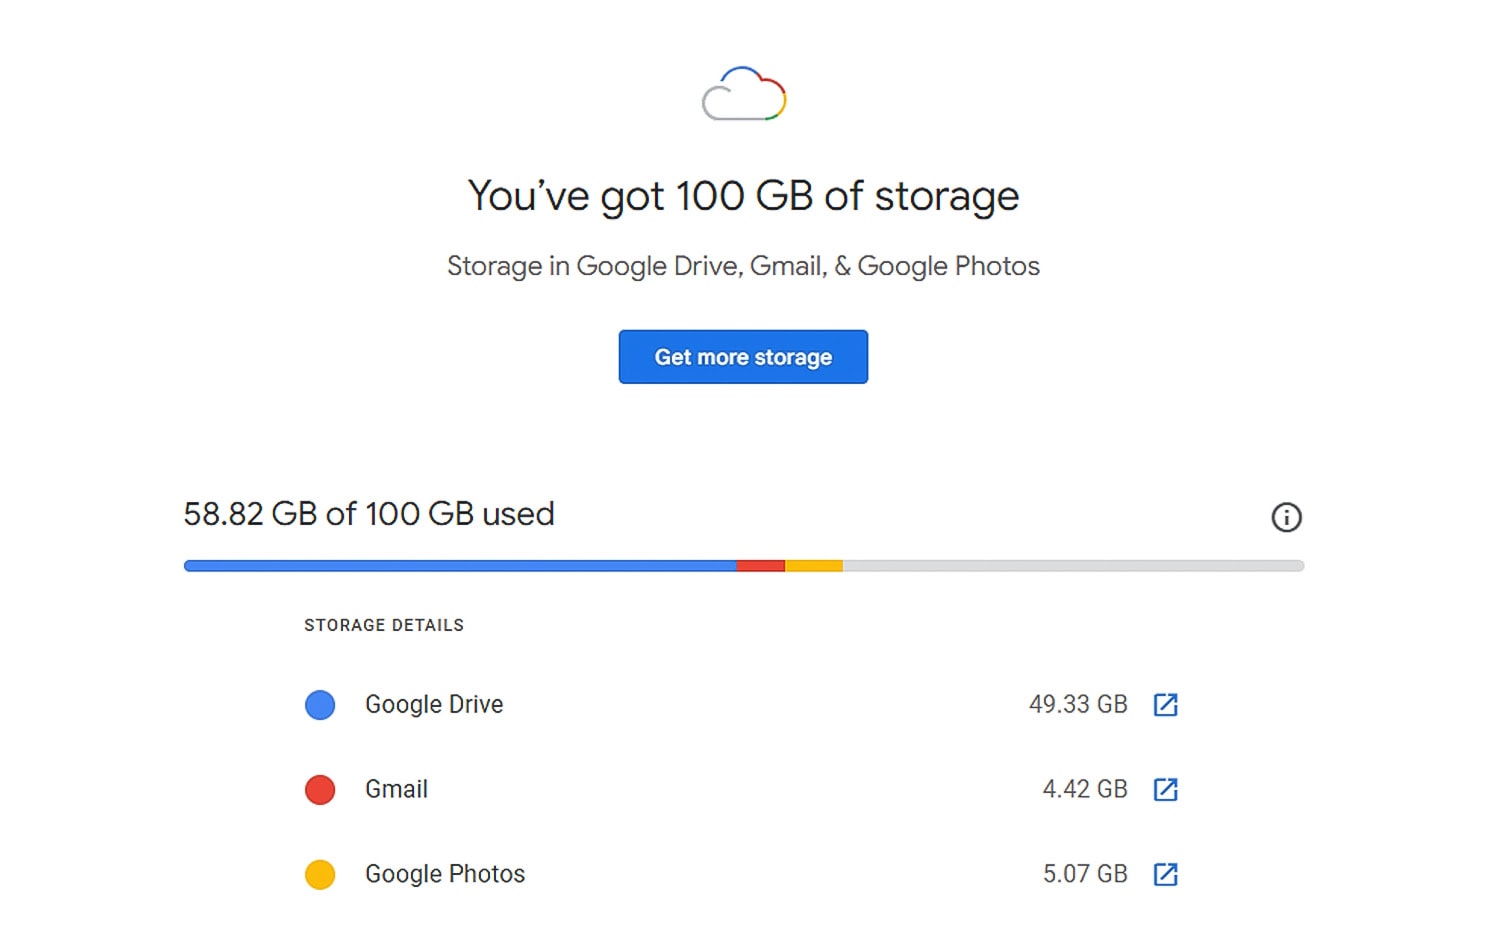Click the blue Google Drive color dot
Viewport: 1500px width, 949px height.
coord(319,704)
